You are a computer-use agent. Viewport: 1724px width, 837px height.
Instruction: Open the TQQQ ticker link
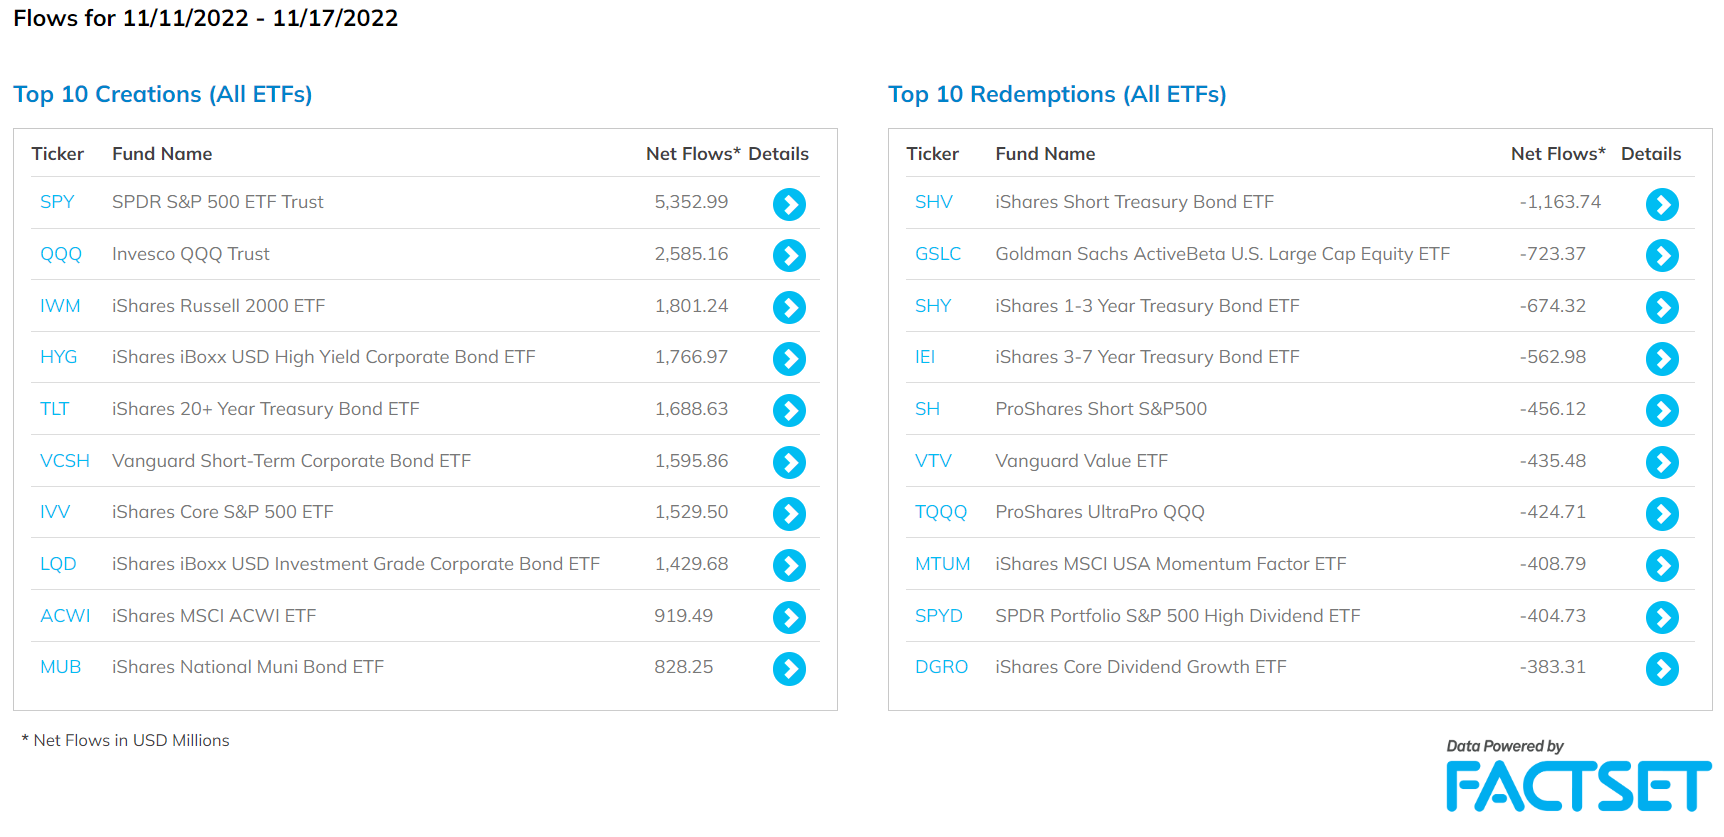point(941,512)
